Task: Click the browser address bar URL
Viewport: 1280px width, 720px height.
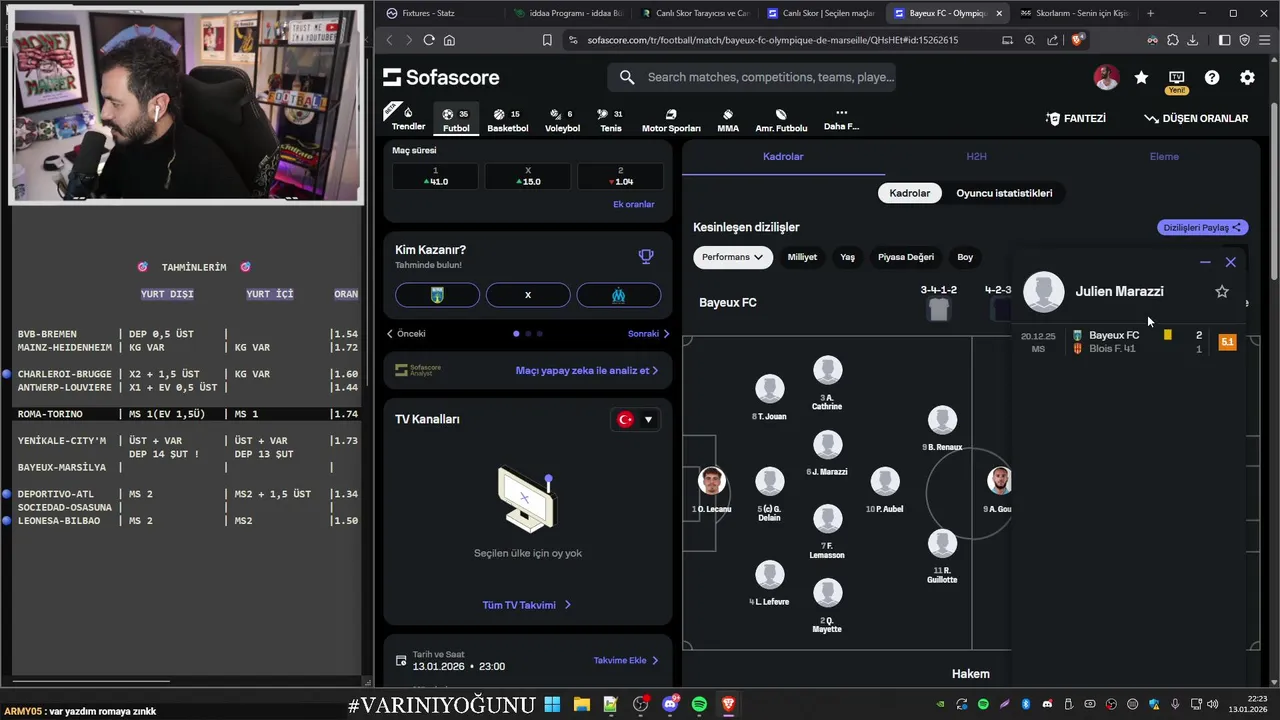Action: coord(772,40)
